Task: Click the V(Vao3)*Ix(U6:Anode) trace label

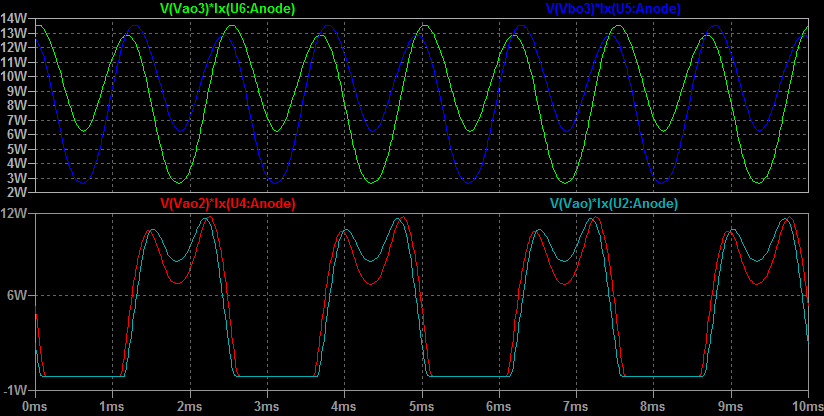Action: point(227,8)
